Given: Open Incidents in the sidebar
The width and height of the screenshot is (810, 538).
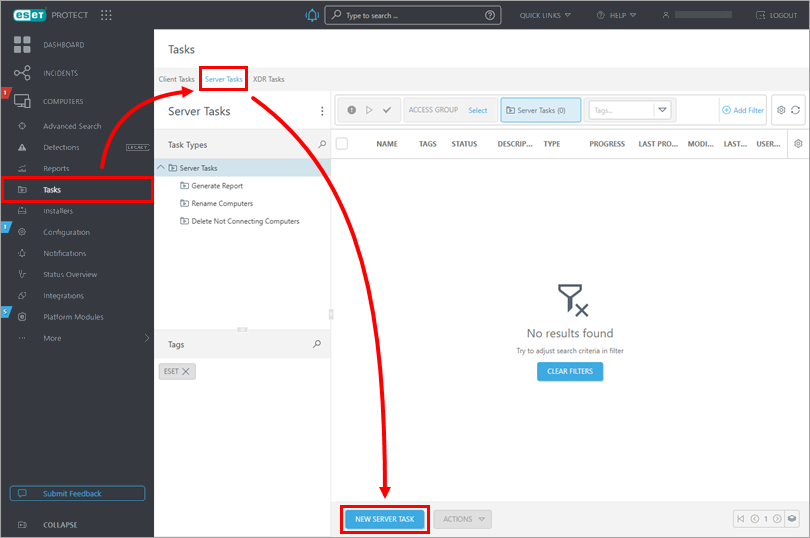Looking at the screenshot, I should point(60,73).
